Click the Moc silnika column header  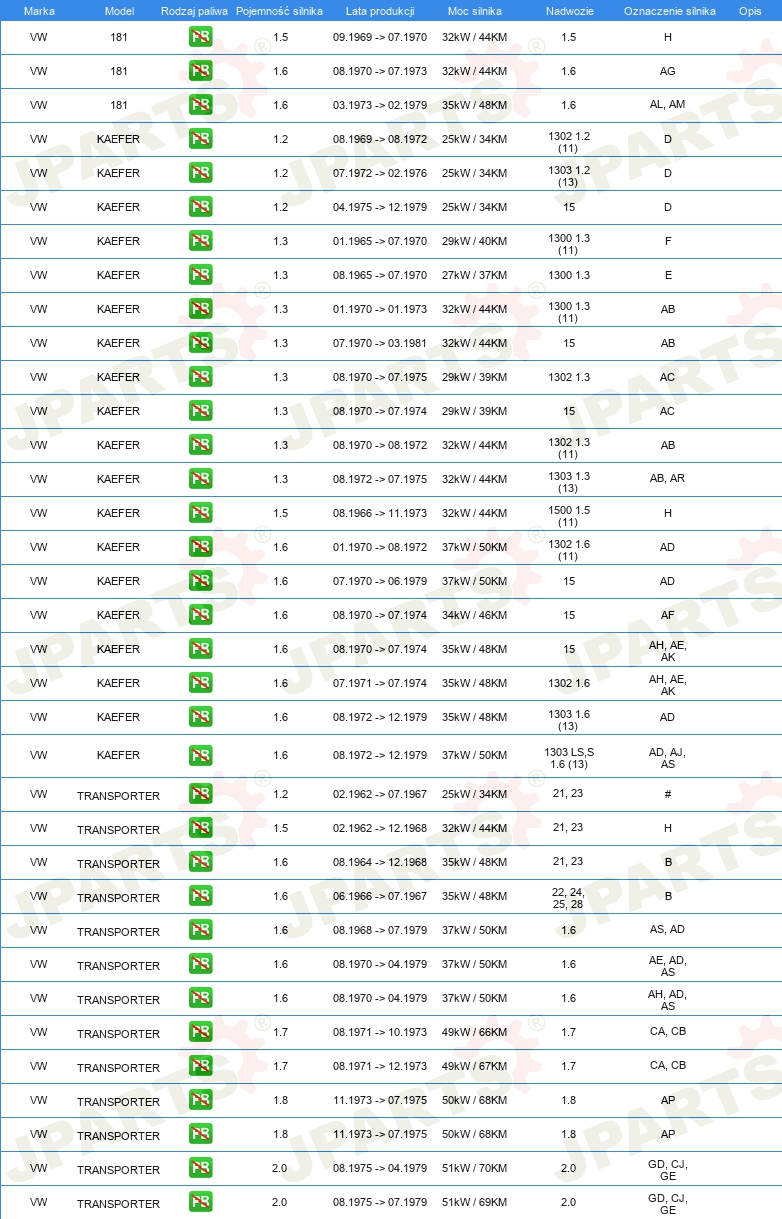coord(474,11)
